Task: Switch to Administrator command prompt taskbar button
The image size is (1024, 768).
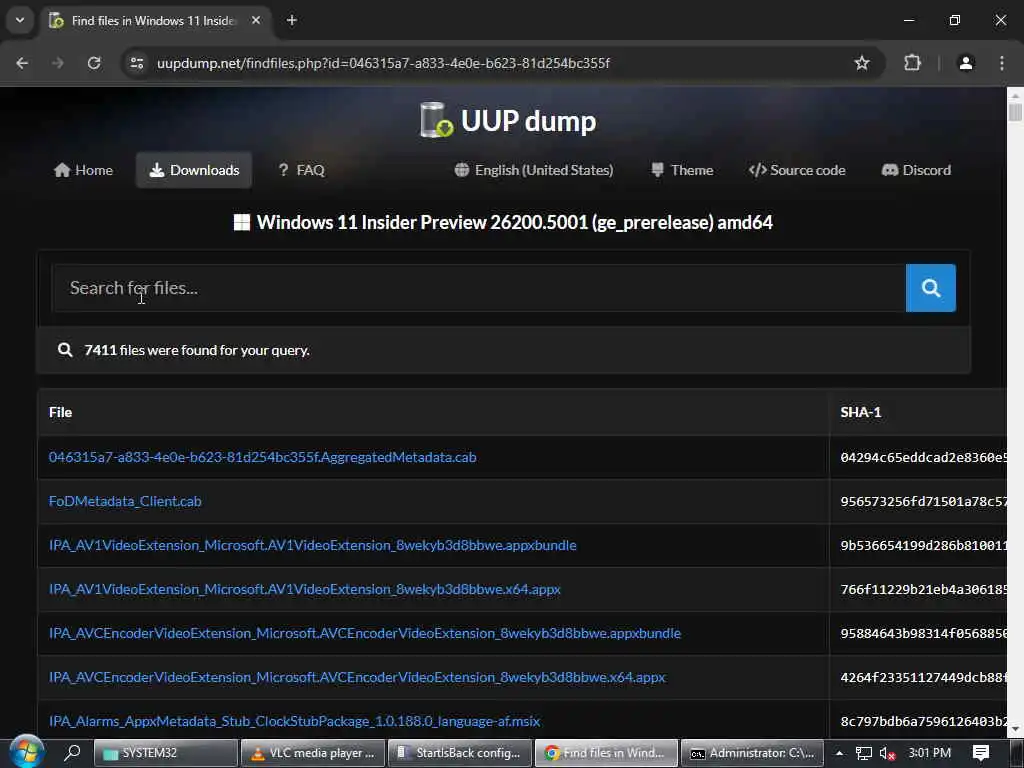Action: (x=752, y=753)
